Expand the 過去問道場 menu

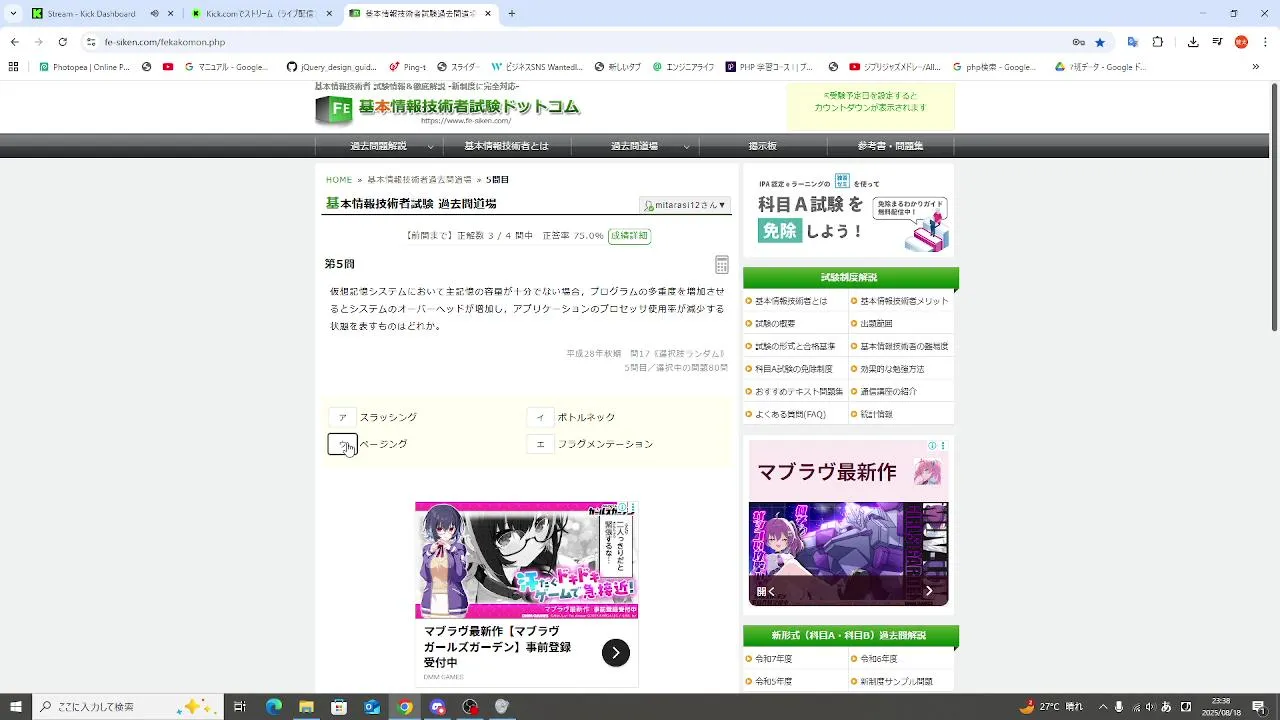pyautogui.click(x=634, y=146)
